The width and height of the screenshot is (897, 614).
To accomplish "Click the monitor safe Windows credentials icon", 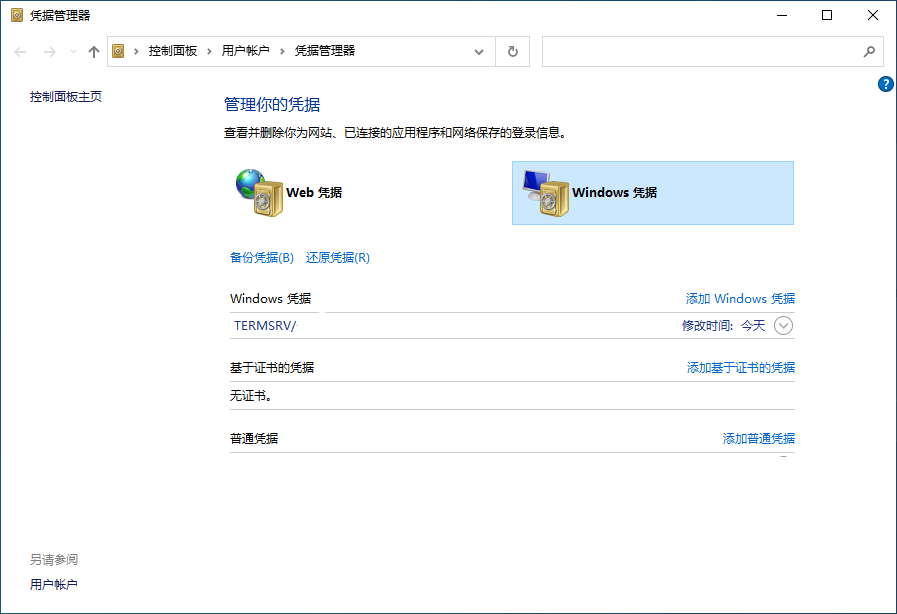I will click(x=546, y=193).
